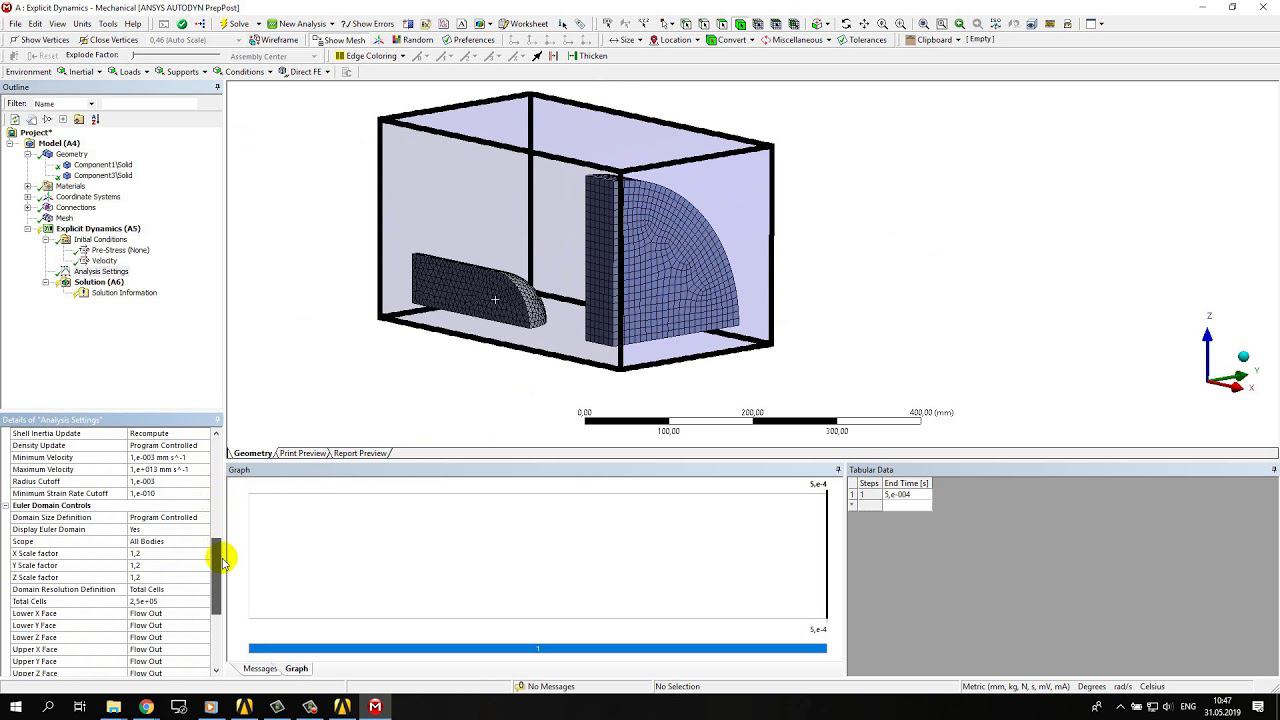Image resolution: width=1280 pixels, height=720 pixels.
Task: Click the Worksheet toolbar button
Action: tap(523, 24)
